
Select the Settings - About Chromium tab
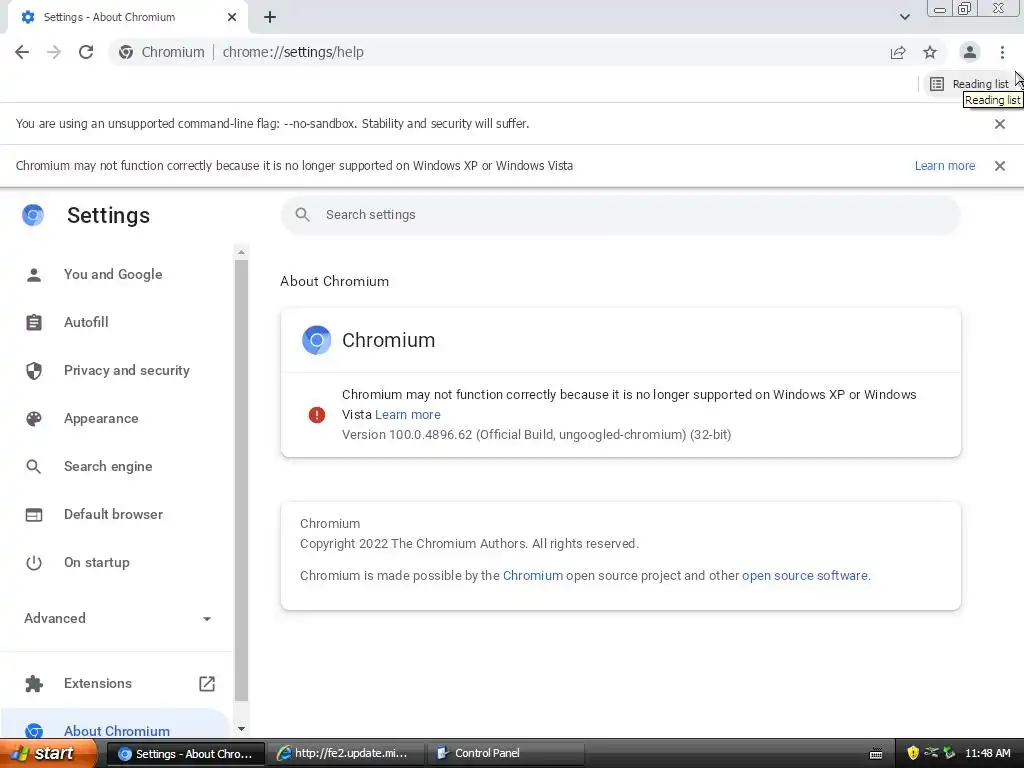tap(127, 18)
